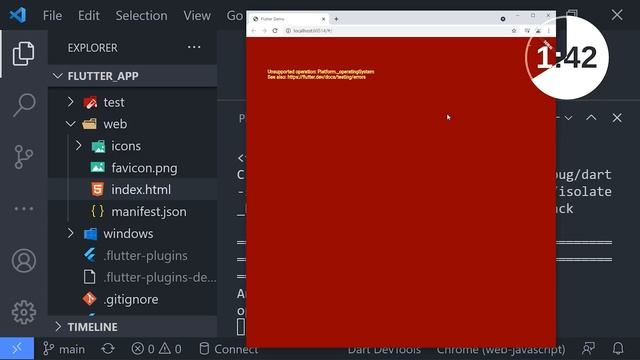Expand the windows folder
640x360 pixels.
coord(133,233)
